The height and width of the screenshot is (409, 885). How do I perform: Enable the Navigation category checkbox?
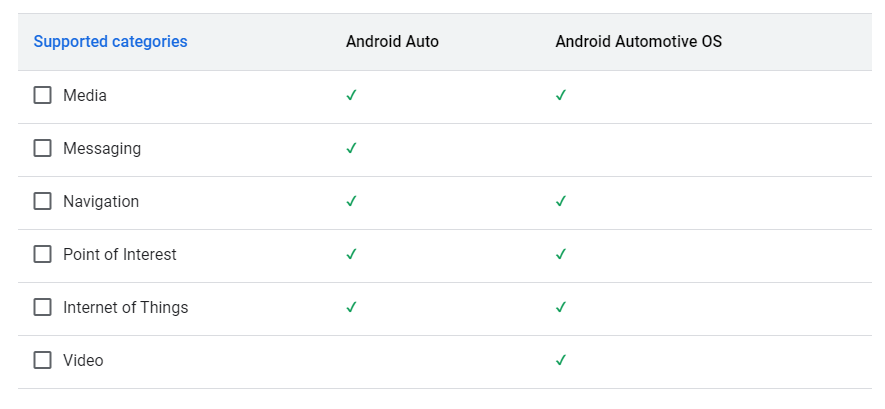pos(42,201)
